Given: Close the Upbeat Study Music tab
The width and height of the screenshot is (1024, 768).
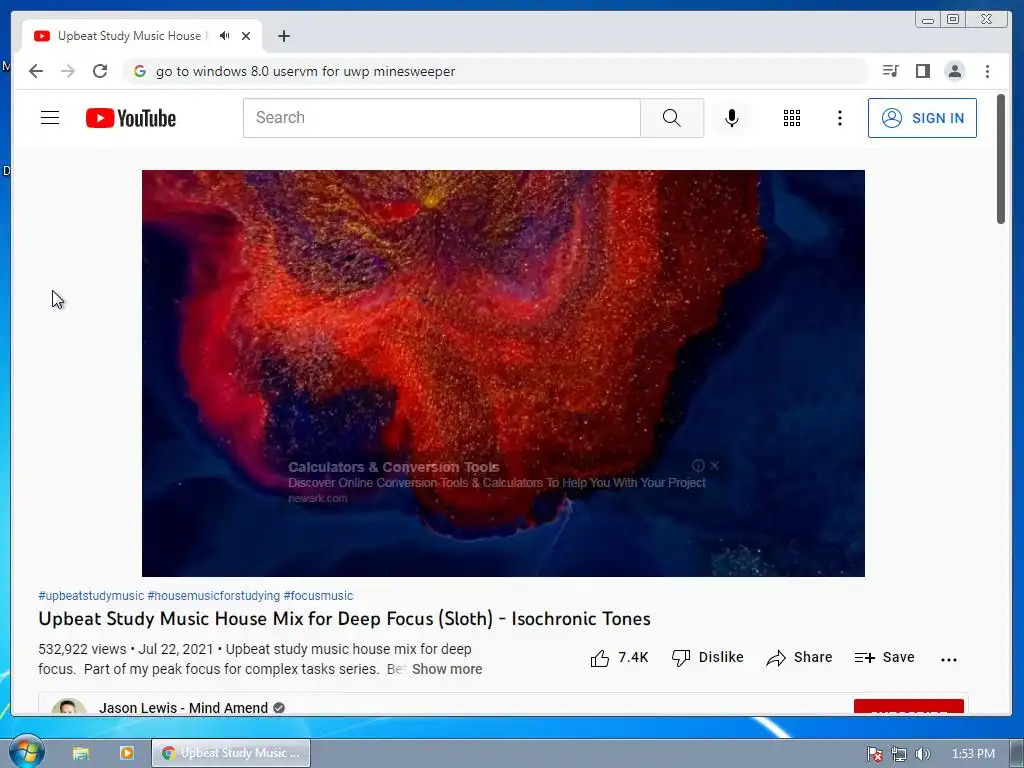Looking at the screenshot, I should (x=246, y=36).
